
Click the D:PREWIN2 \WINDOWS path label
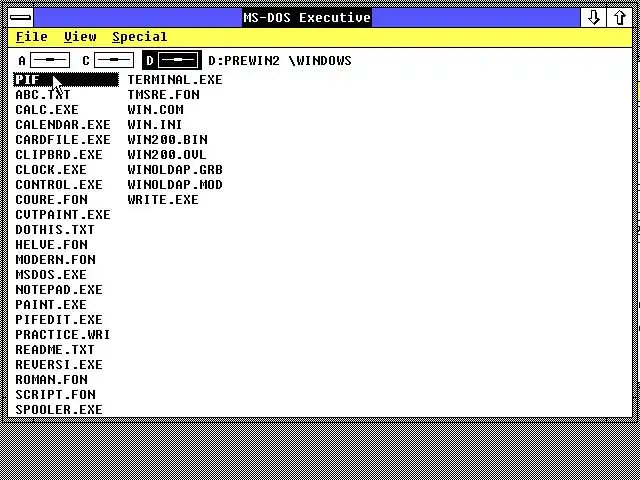click(280, 61)
